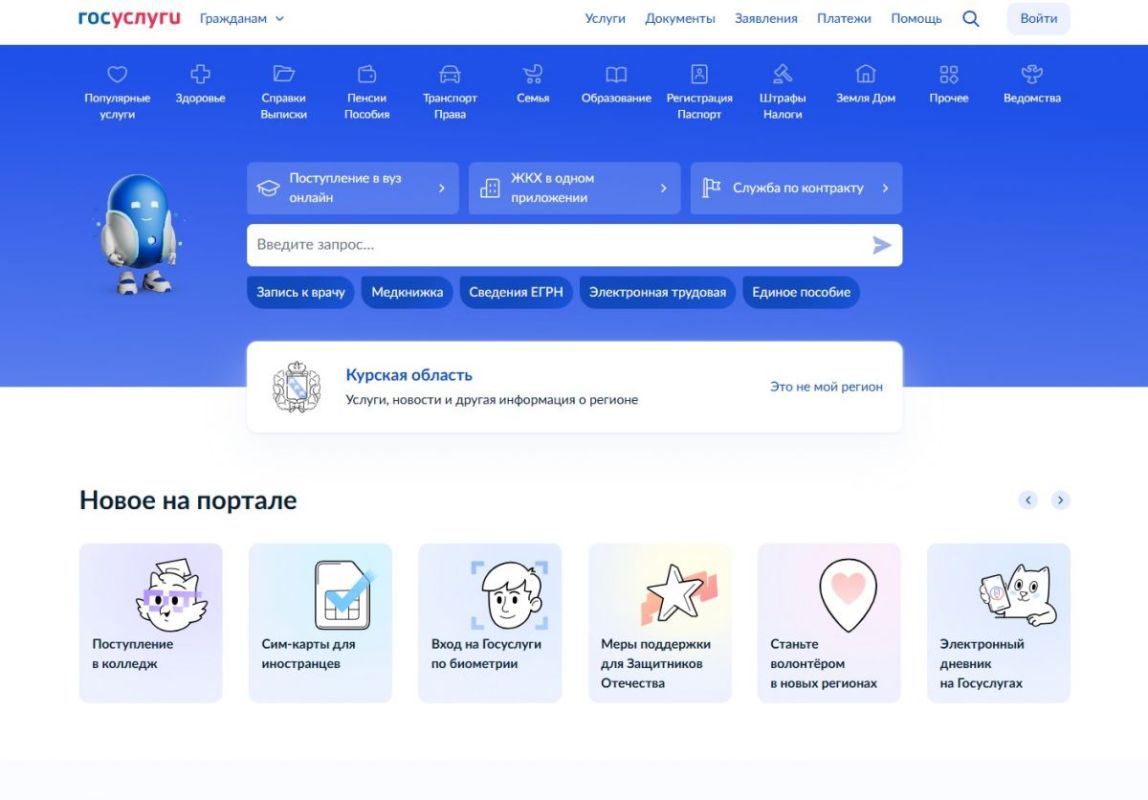
Task: Click the chevron on ЖКХ в одном приложении
Action: click(x=663, y=188)
